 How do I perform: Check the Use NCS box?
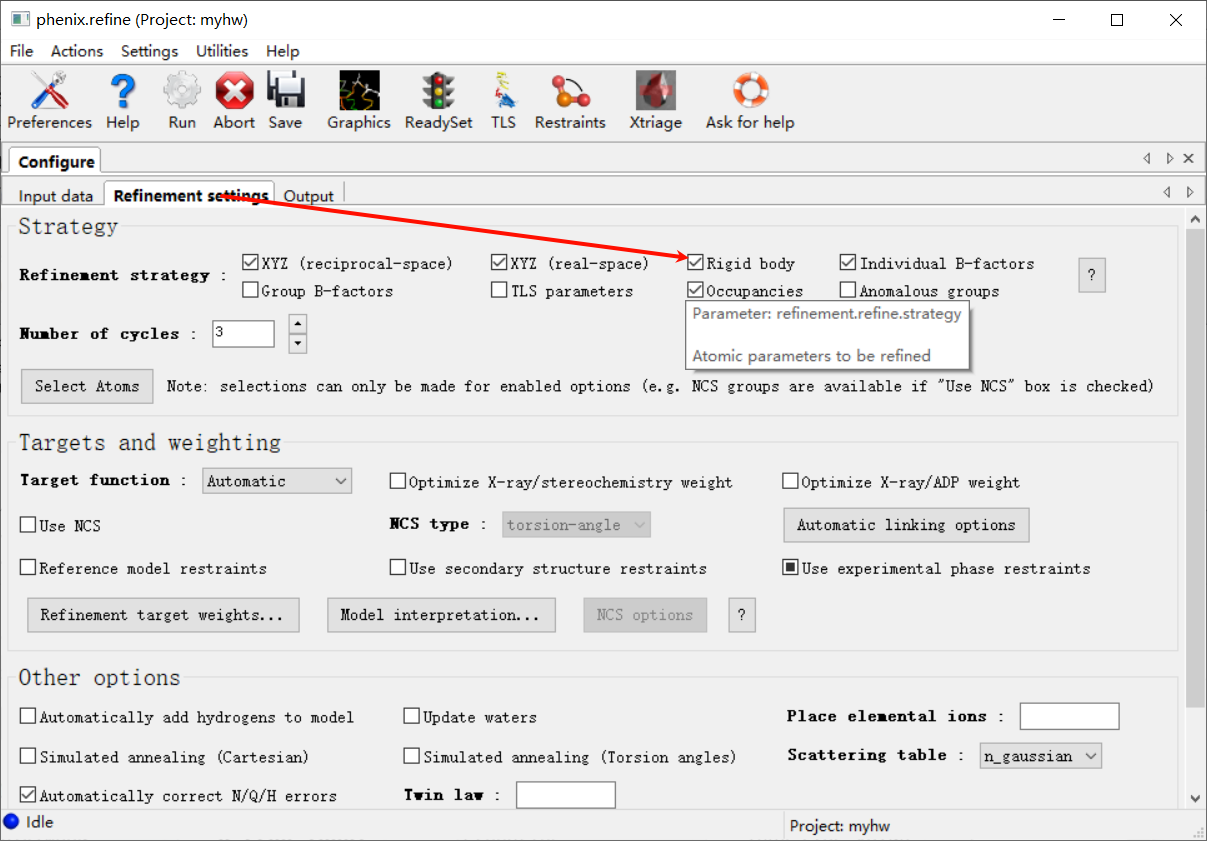[28, 525]
